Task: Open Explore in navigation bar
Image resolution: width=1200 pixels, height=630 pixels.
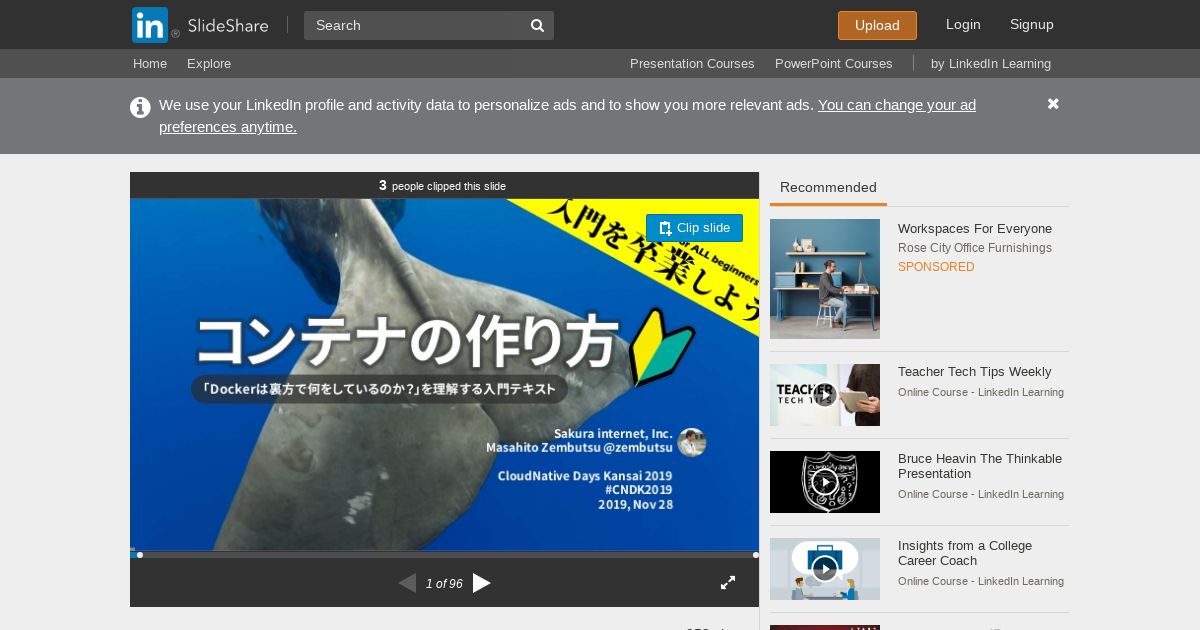Action: coord(209,64)
